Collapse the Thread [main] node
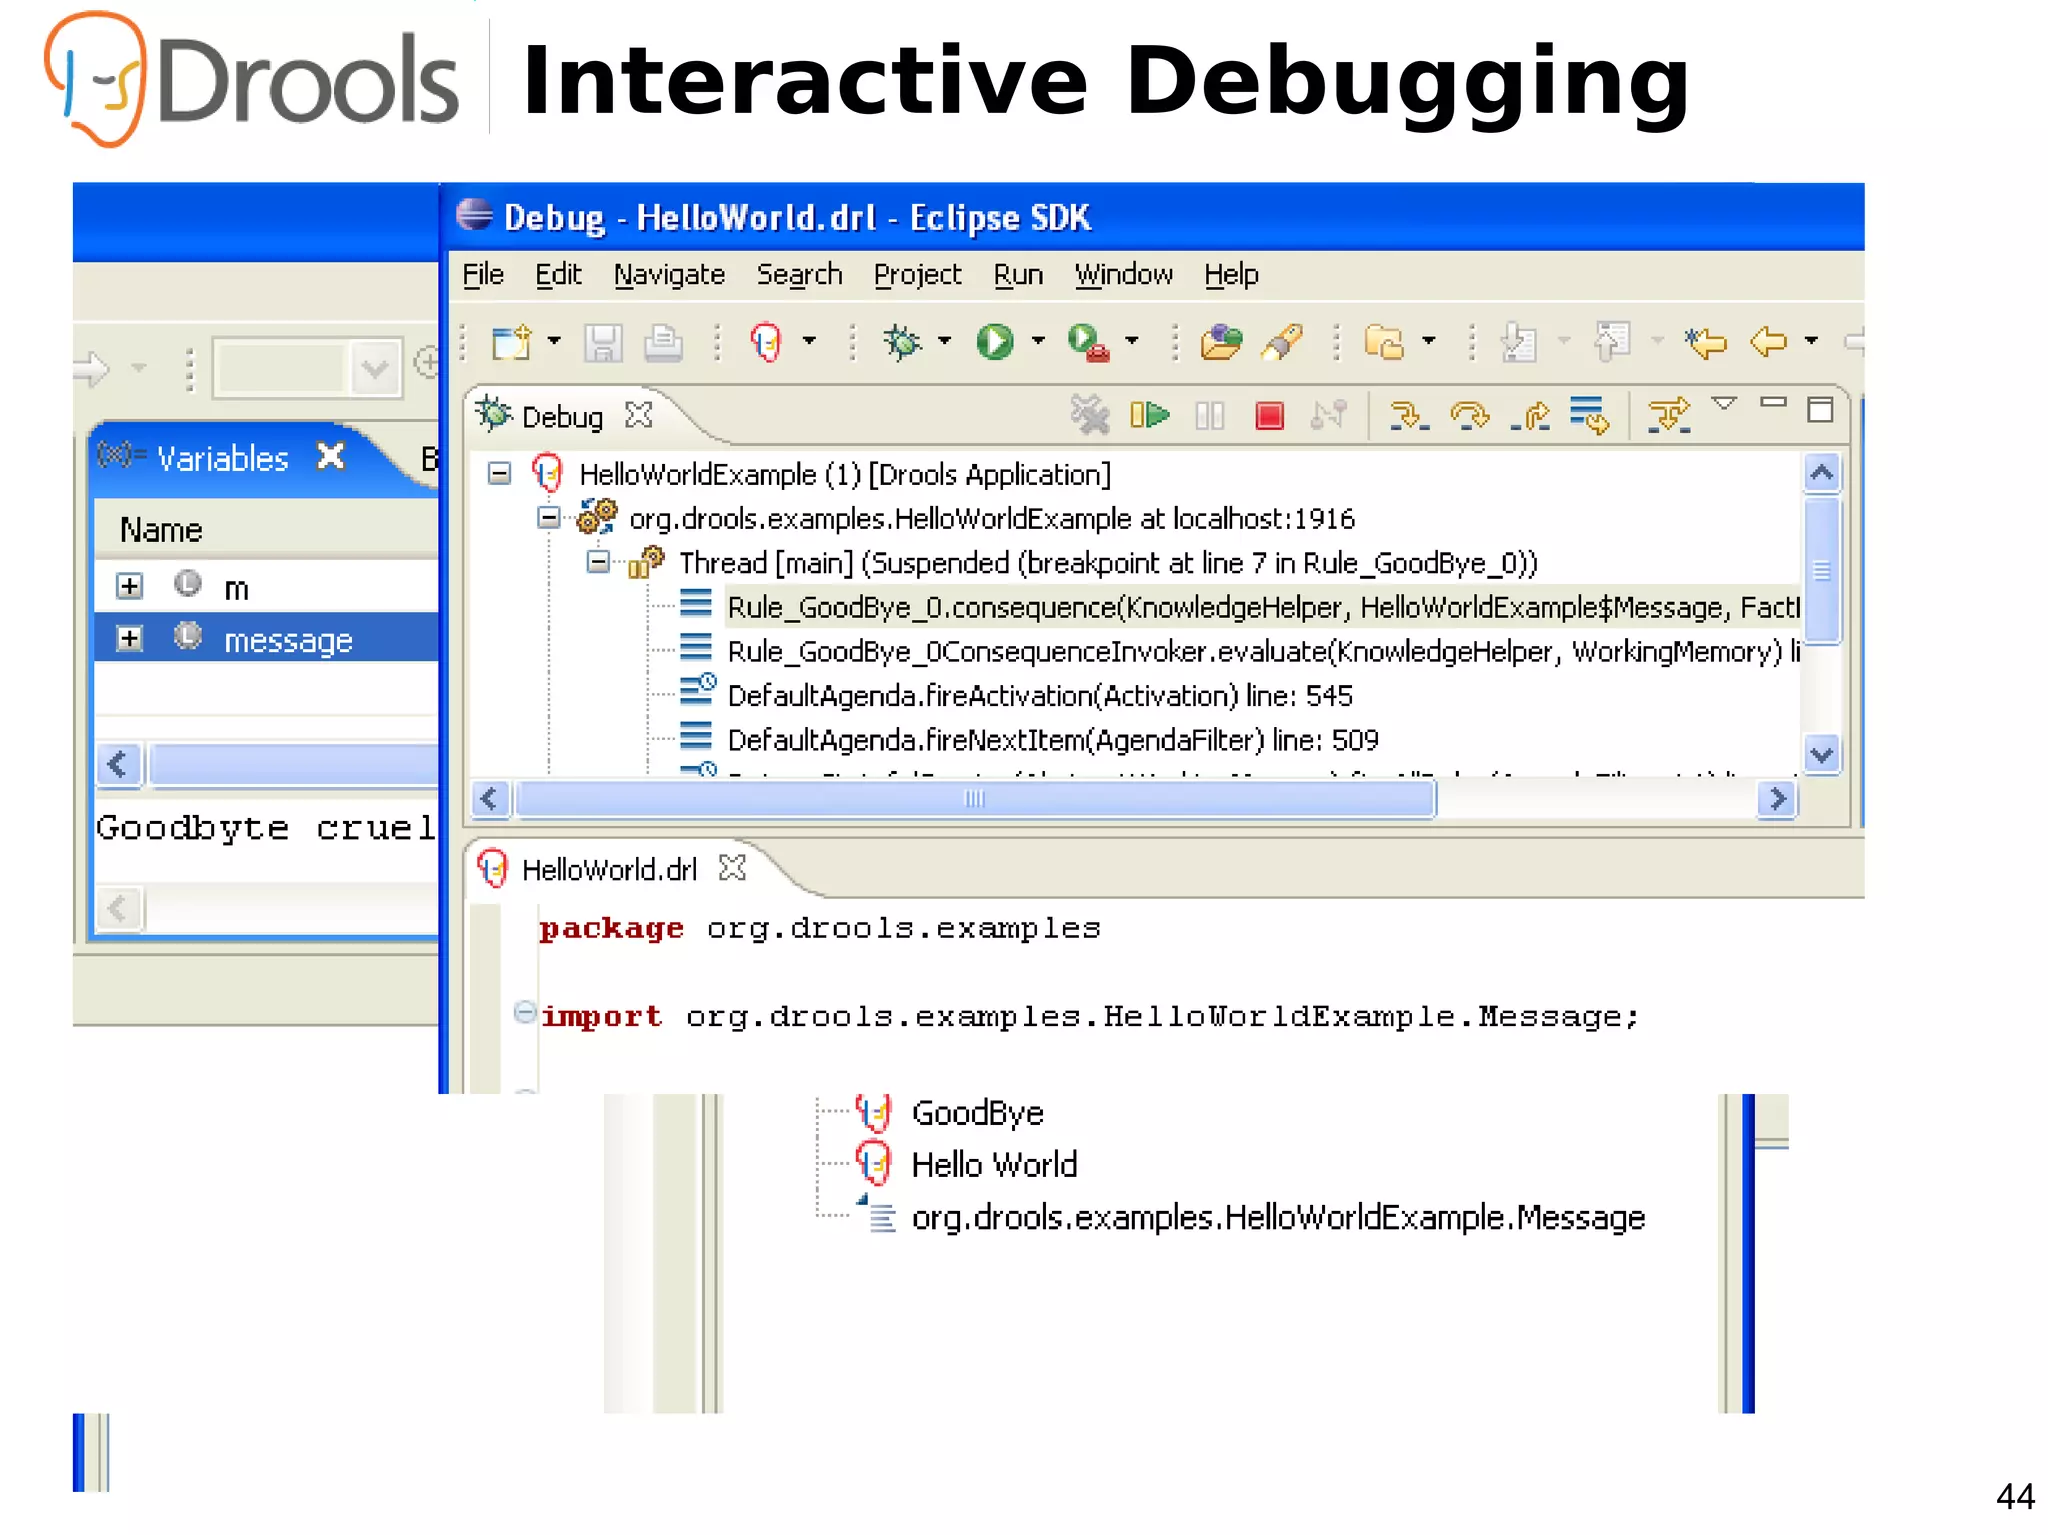Screen dimensions: 2048x1535 tap(598, 562)
